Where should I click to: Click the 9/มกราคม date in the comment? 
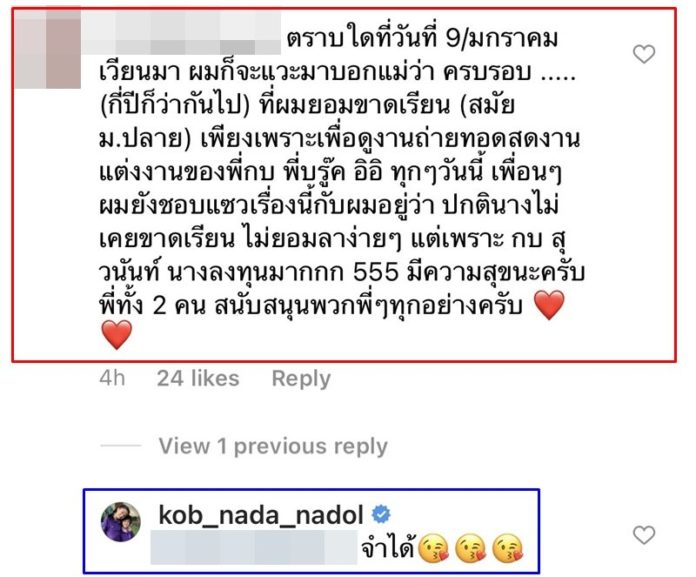point(502,39)
